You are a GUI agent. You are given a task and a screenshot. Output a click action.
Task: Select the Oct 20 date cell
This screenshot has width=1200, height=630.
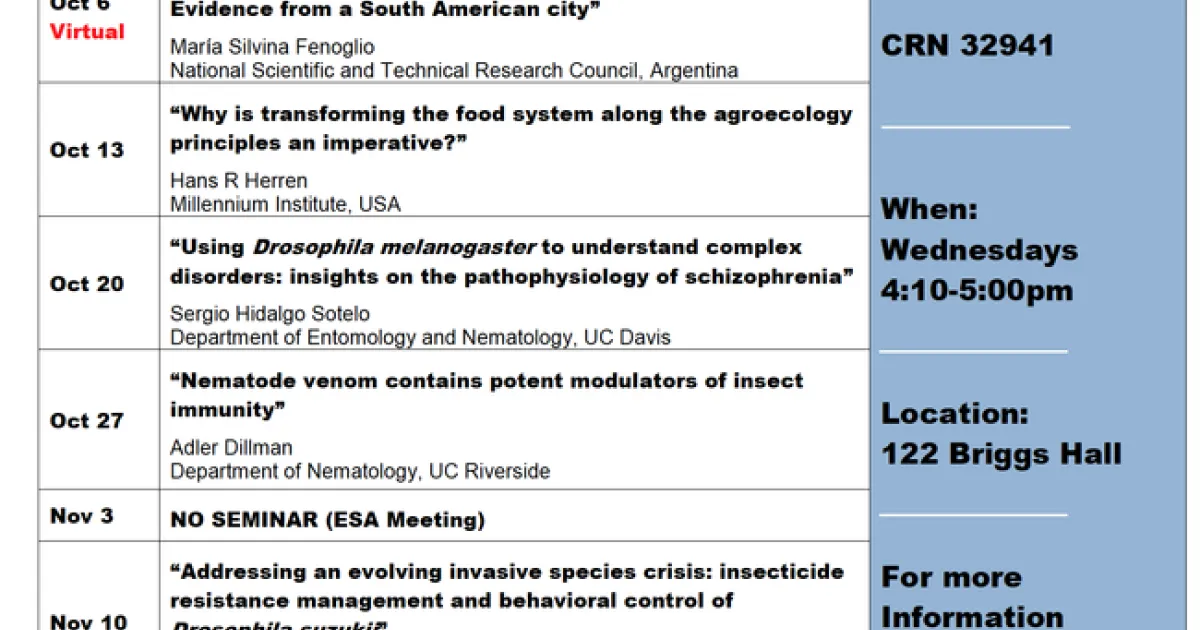[87, 284]
